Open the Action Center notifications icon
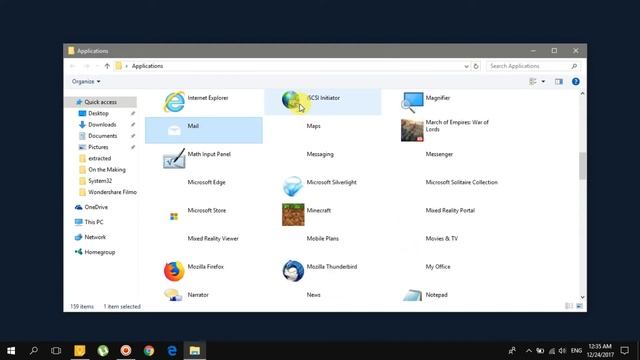The image size is (640, 360). [624, 350]
